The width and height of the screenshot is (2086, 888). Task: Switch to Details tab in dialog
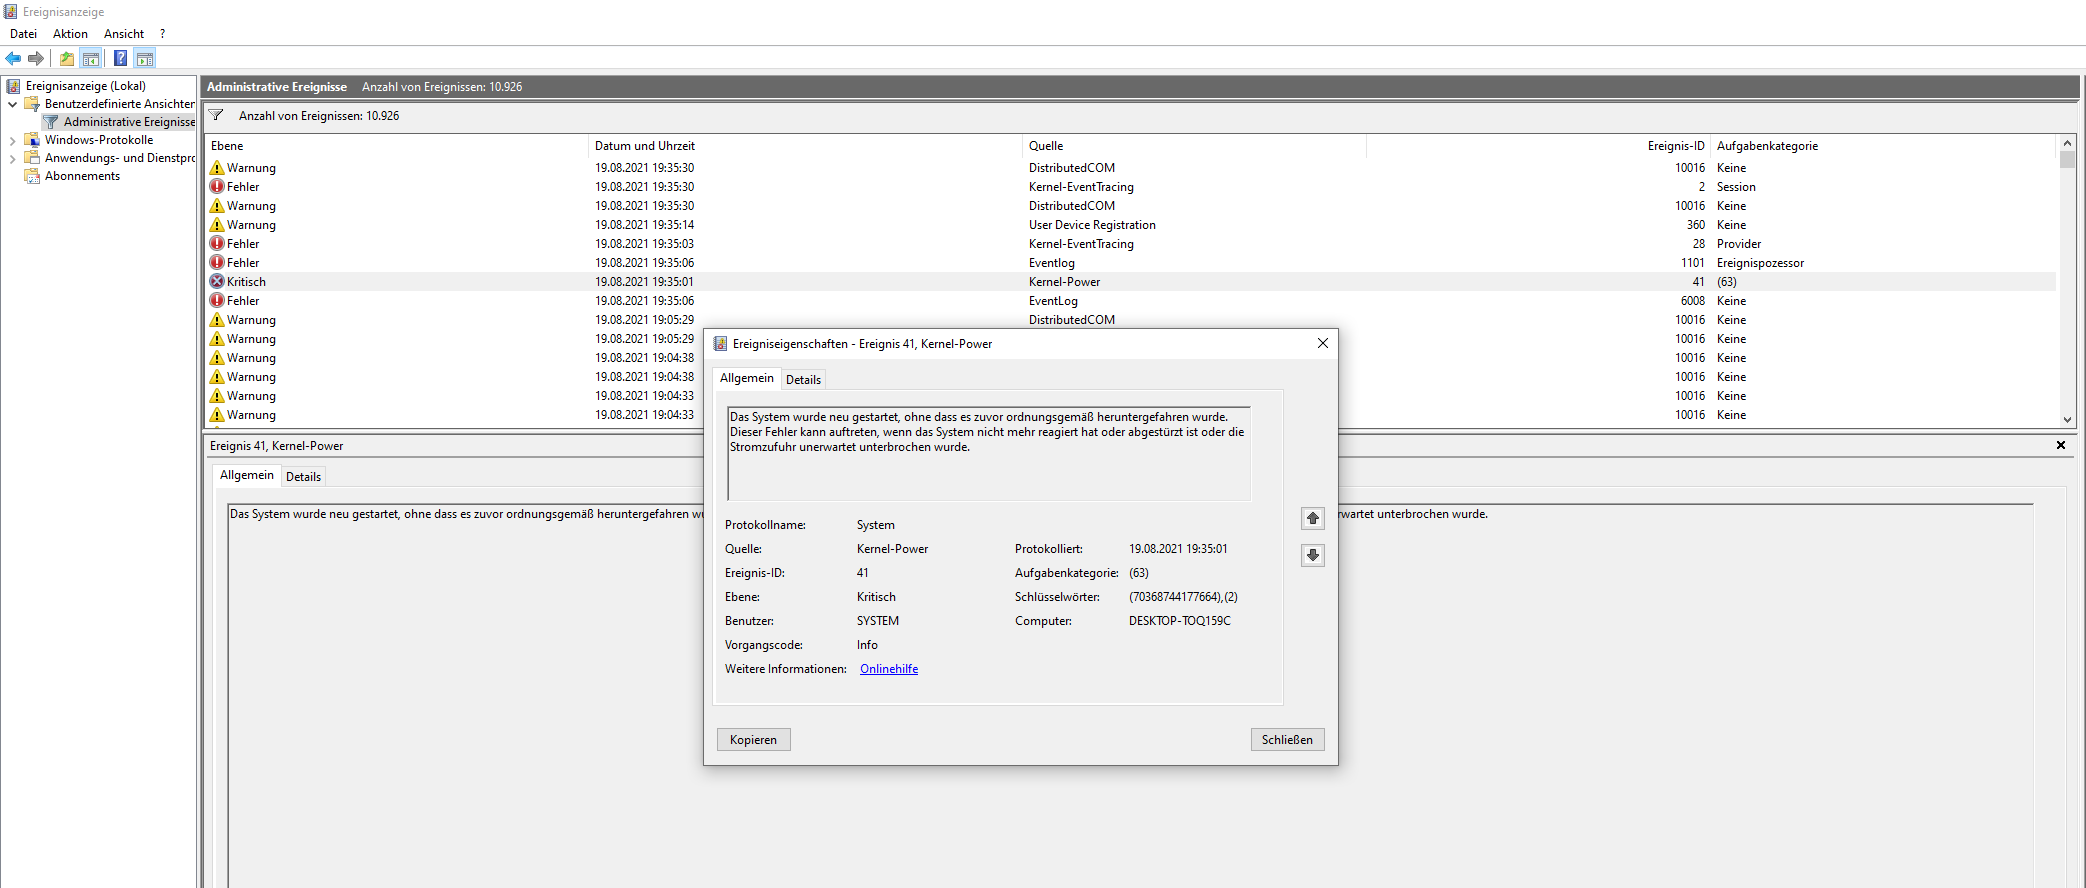[803, 380]
